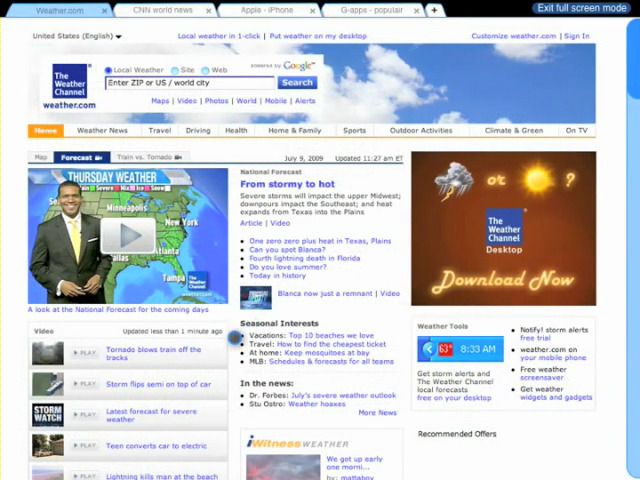Open a new tab with plus button
This screenshot has height=480, width=640.
click(434, 10)
